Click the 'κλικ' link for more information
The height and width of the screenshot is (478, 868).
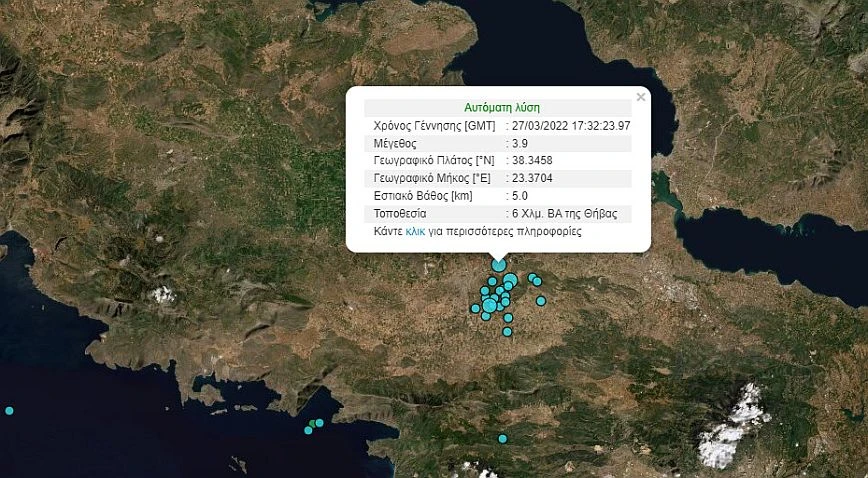416,231
